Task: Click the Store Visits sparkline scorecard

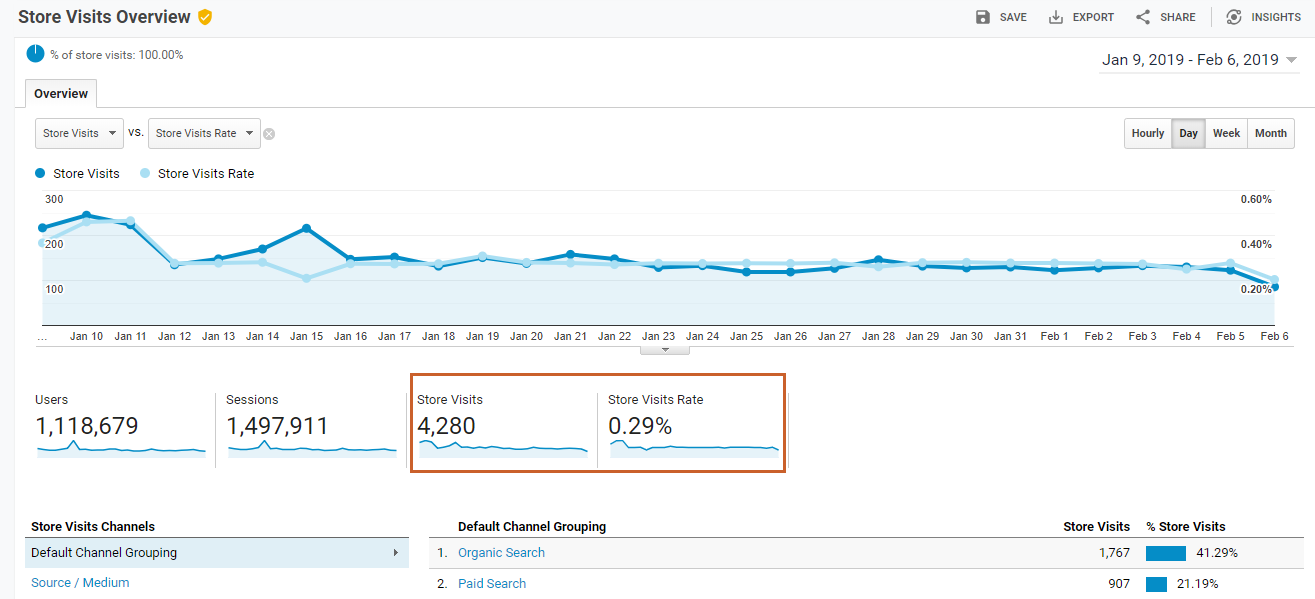Action: [x=502, y=425]
